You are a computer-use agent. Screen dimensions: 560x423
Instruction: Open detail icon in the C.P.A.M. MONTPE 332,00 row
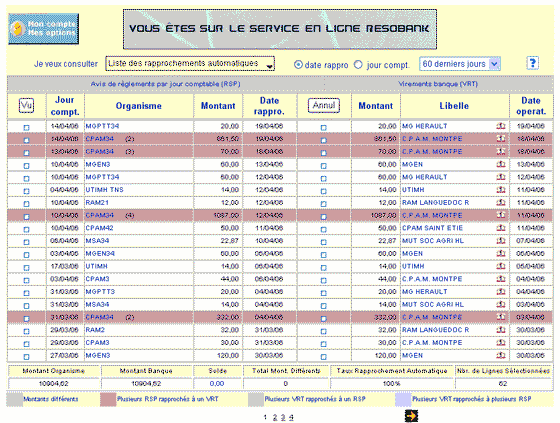point(501,317)
